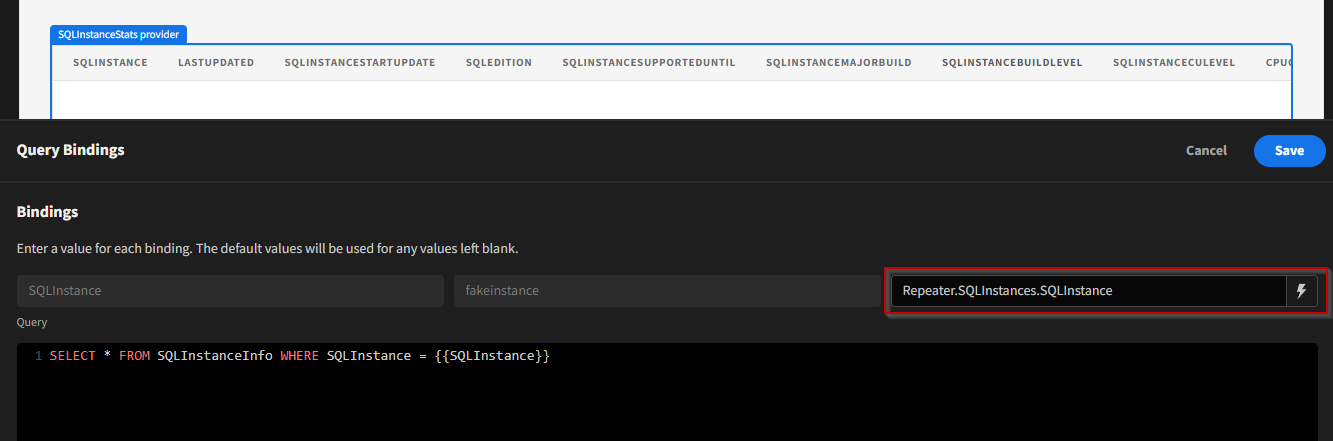Viewport: 1333px width, 441px height.
Task: Click the SQLINSTANCEMAJORBUILD column header
Action: pos(839,62)
